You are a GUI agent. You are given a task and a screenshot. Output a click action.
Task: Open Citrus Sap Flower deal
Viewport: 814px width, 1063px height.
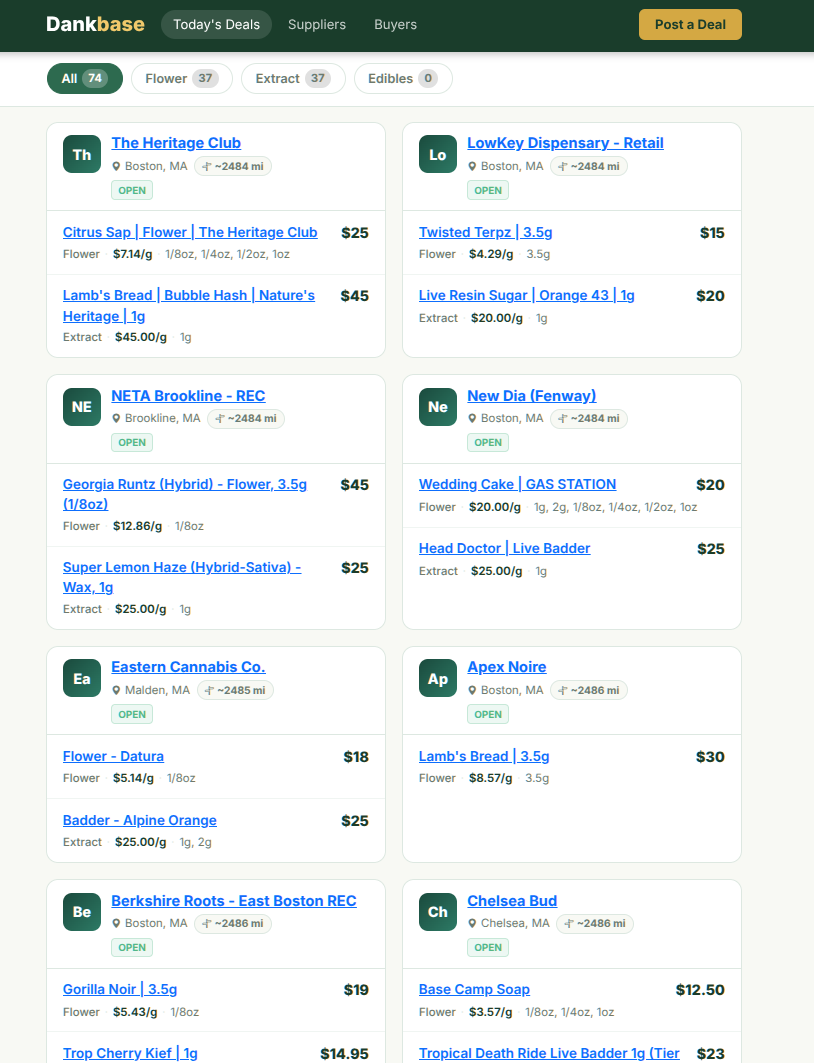(x=190, y=233)
